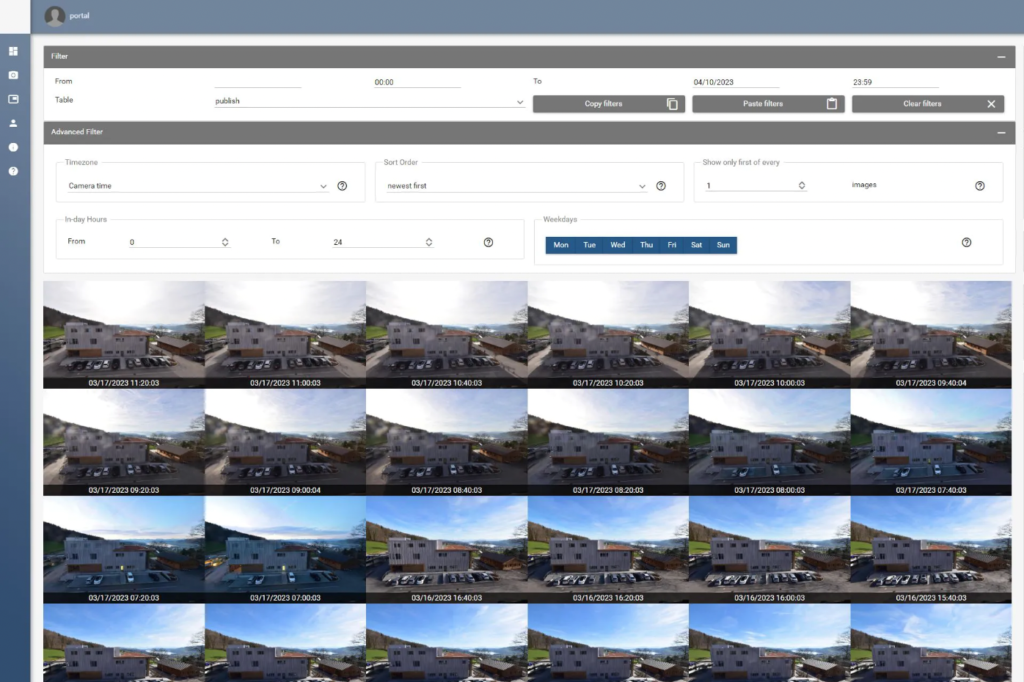This screenshot has width=1024, height=682.
Task: Open the Timezone dropdown showing Camera time
Action: point(197,186)
